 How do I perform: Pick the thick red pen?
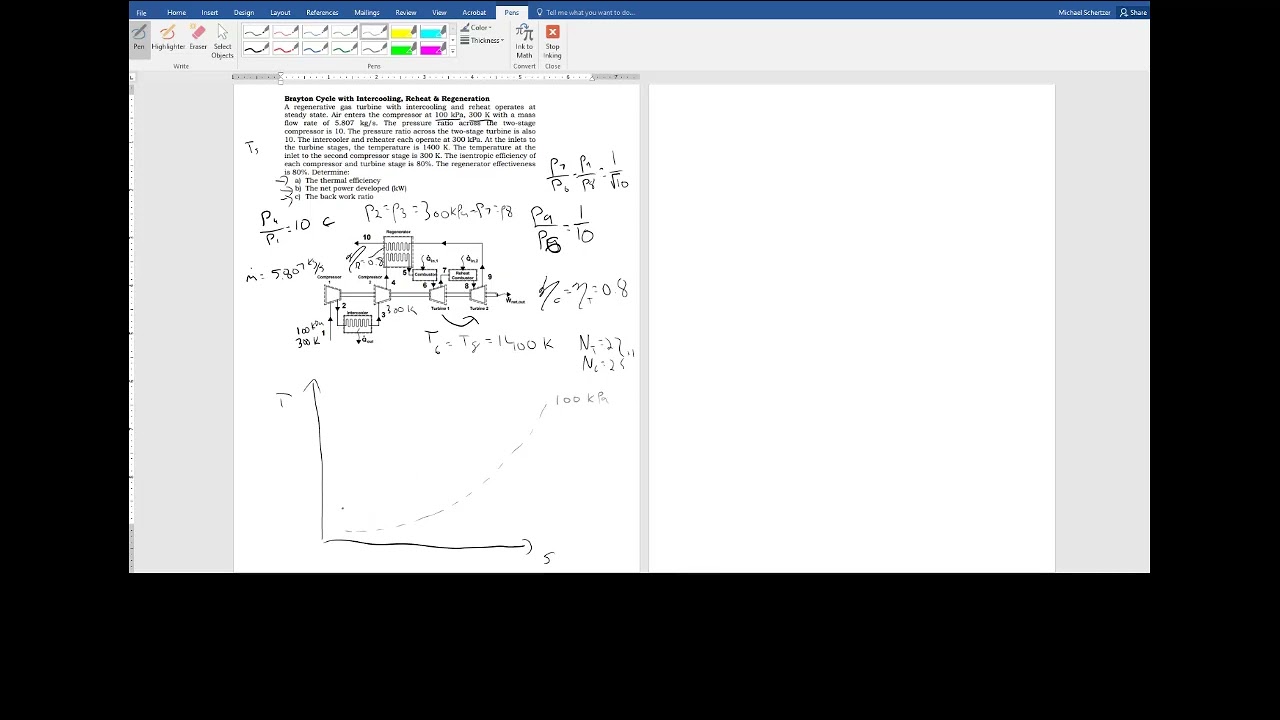(x=285, y=49)
